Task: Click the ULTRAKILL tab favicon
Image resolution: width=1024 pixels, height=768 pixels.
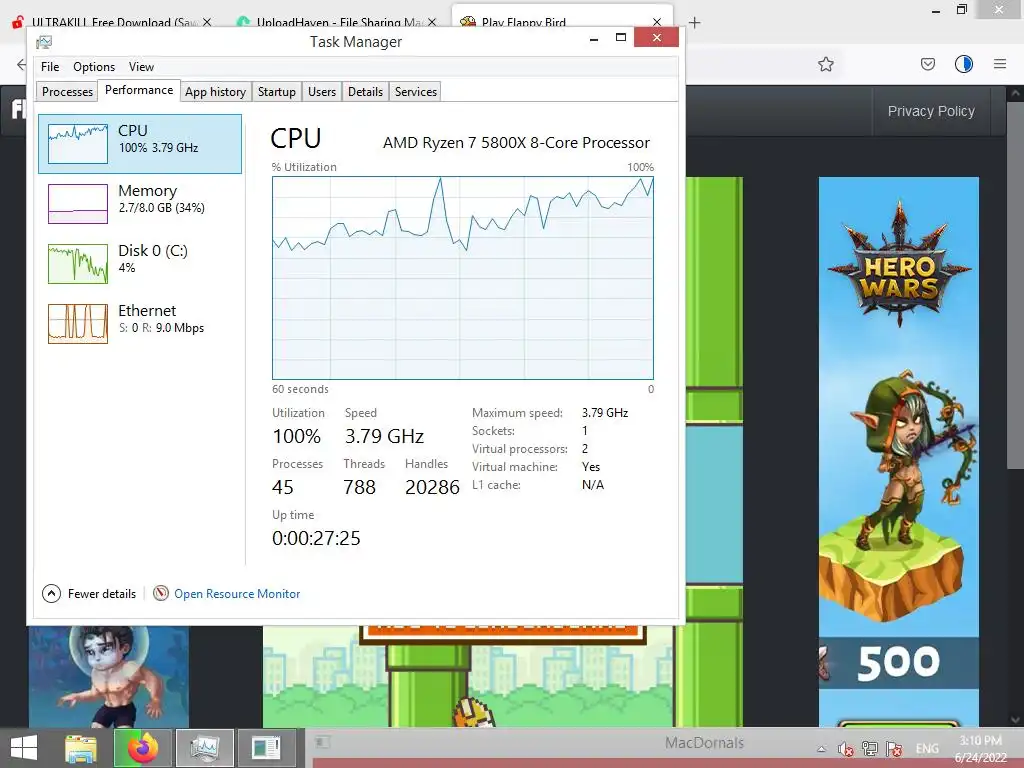Action: pos(18,22)
